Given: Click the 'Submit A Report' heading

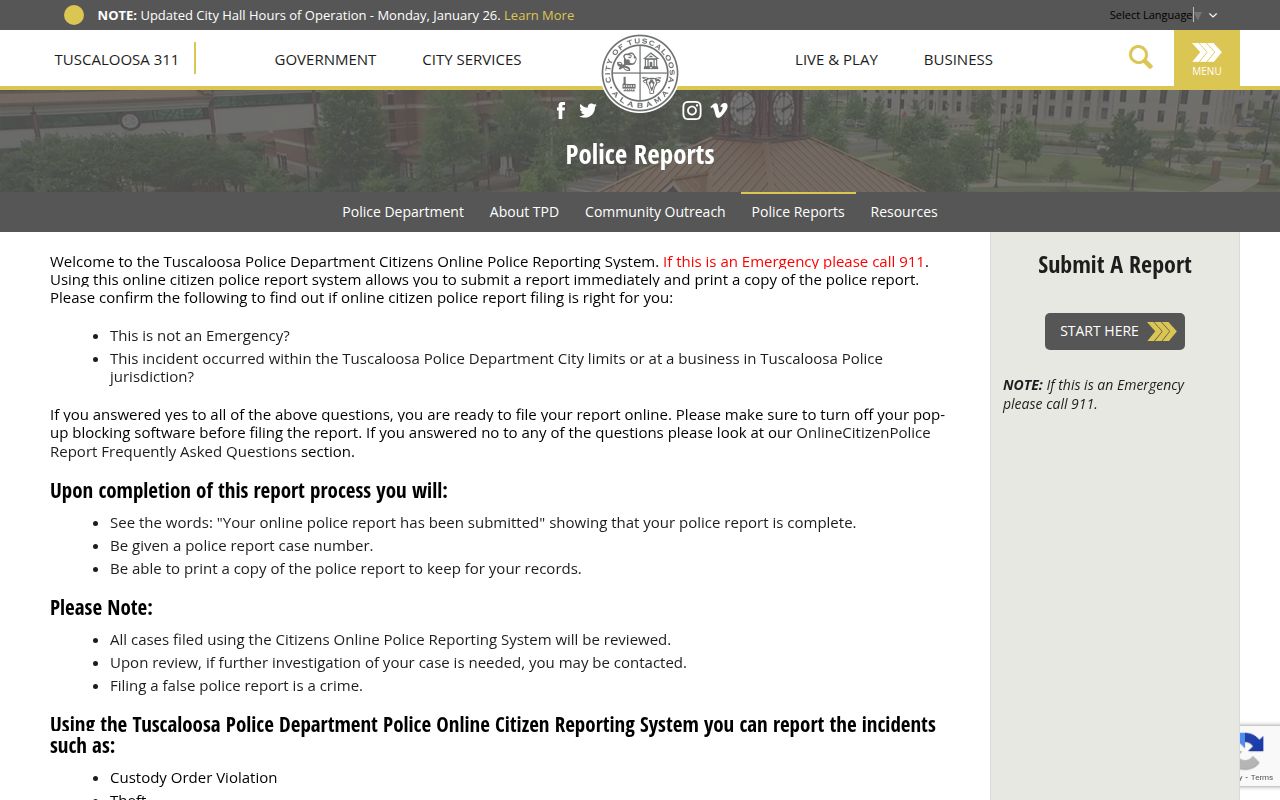Looking at the screenshot, I should tap(1115, 265).
